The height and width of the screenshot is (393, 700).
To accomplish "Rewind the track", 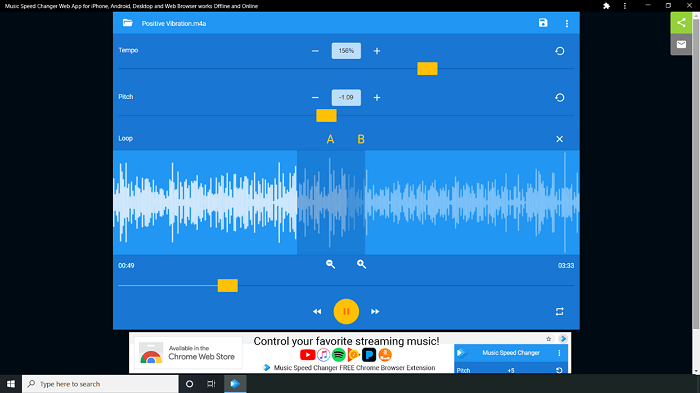I will pyautogui.click(x=317, y=312).
